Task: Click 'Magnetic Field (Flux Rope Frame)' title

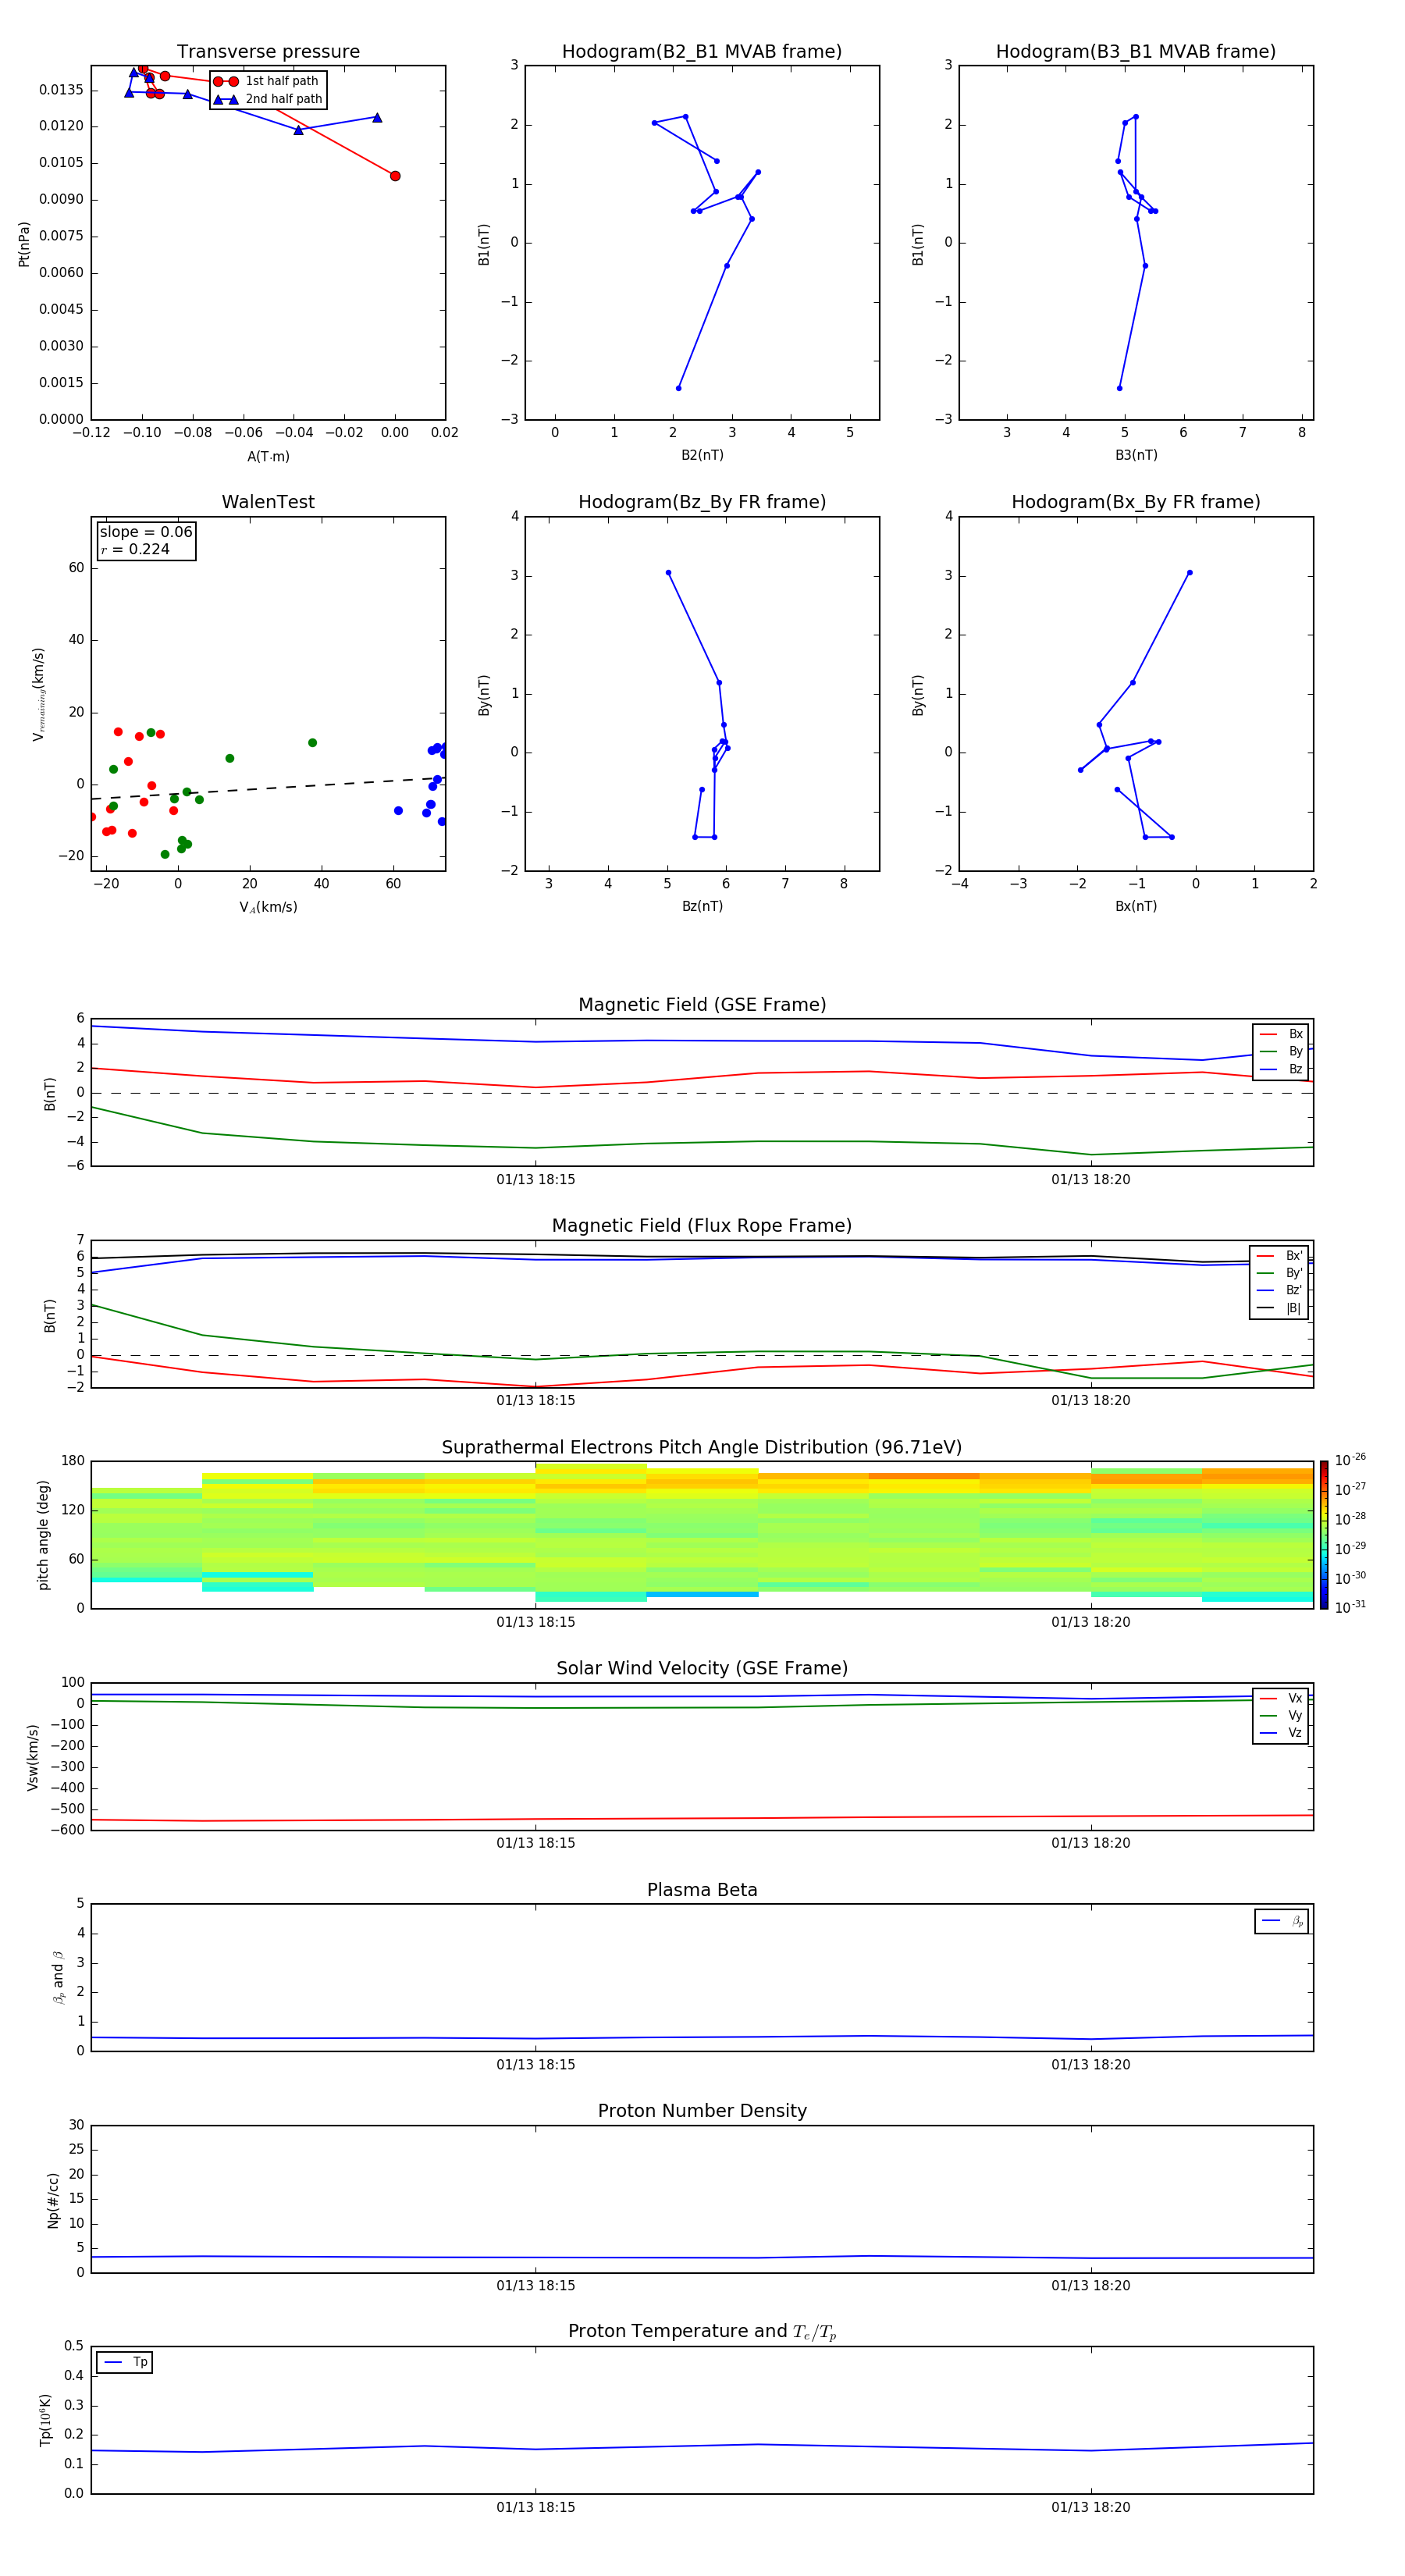Action: click(x=702, y=1226)
